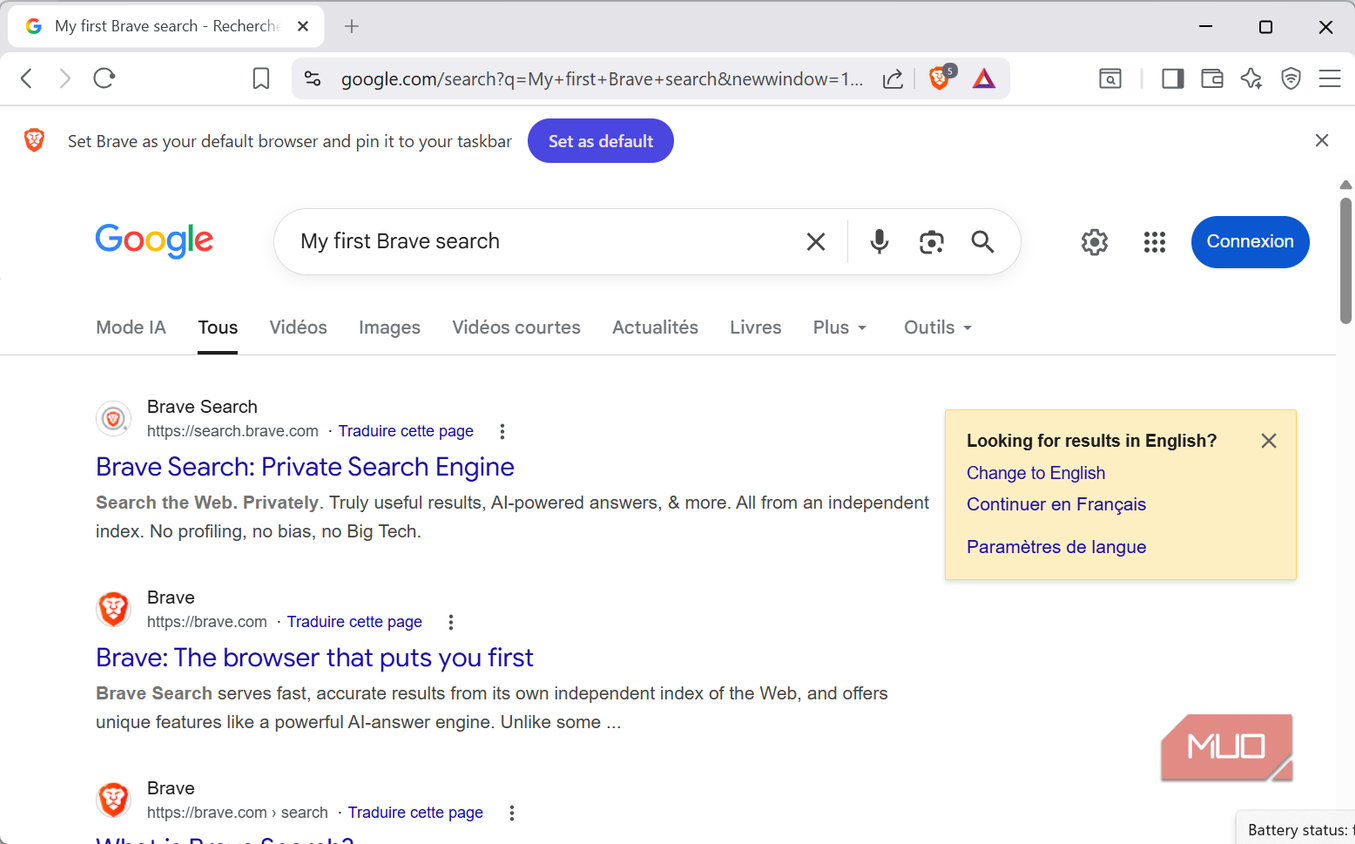
Task: Select the My first Brave search browser tab
Action: tap(166, 27)
